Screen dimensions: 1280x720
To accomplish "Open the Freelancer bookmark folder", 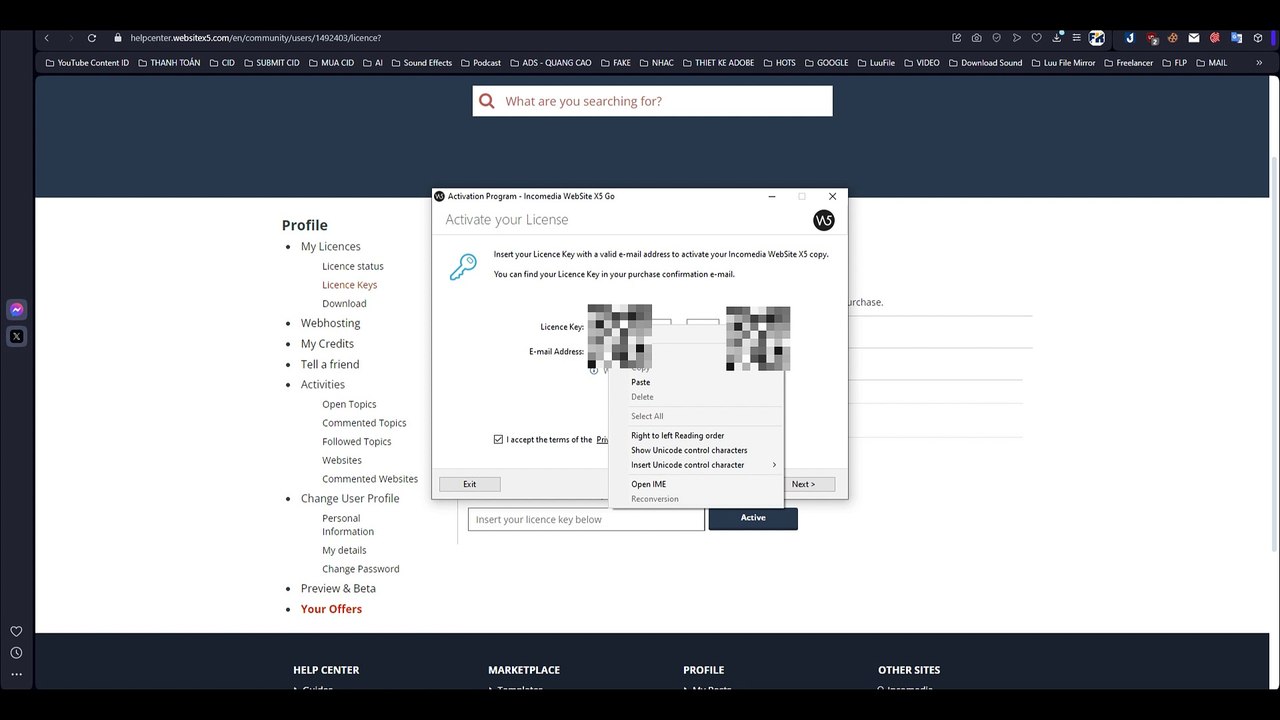I will click(x=1129, y=63).
